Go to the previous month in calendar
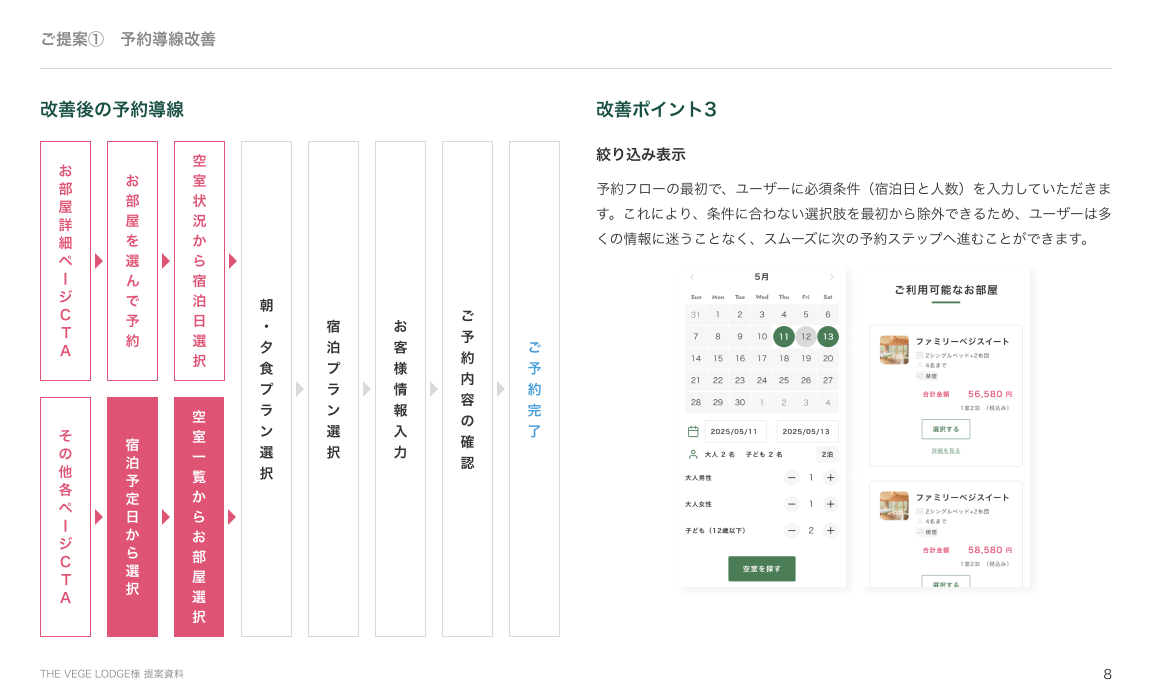 click(692, 277)
